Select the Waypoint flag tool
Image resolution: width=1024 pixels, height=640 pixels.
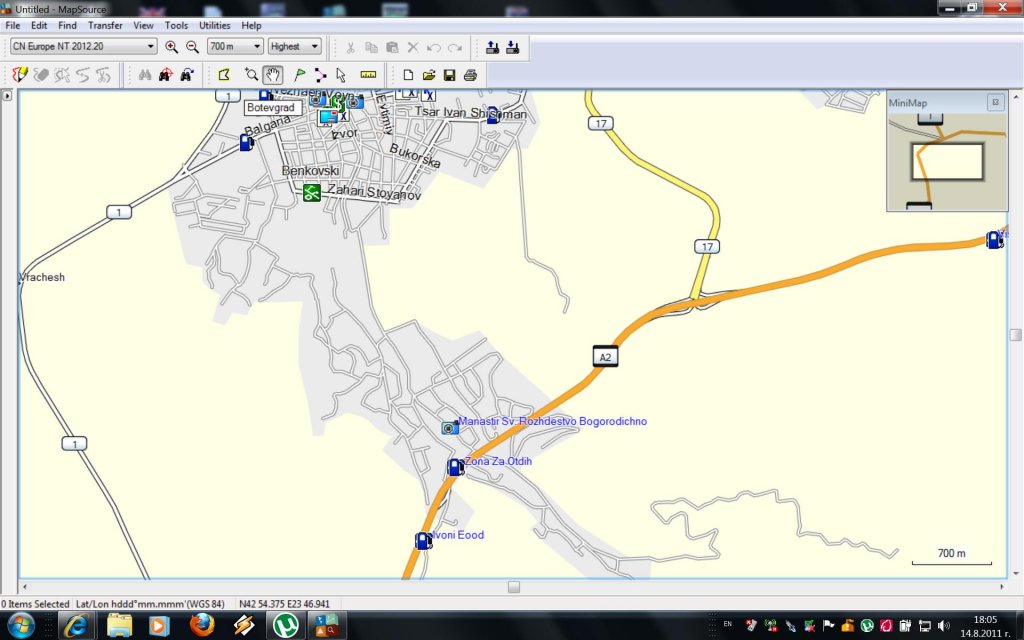(299, 75)
